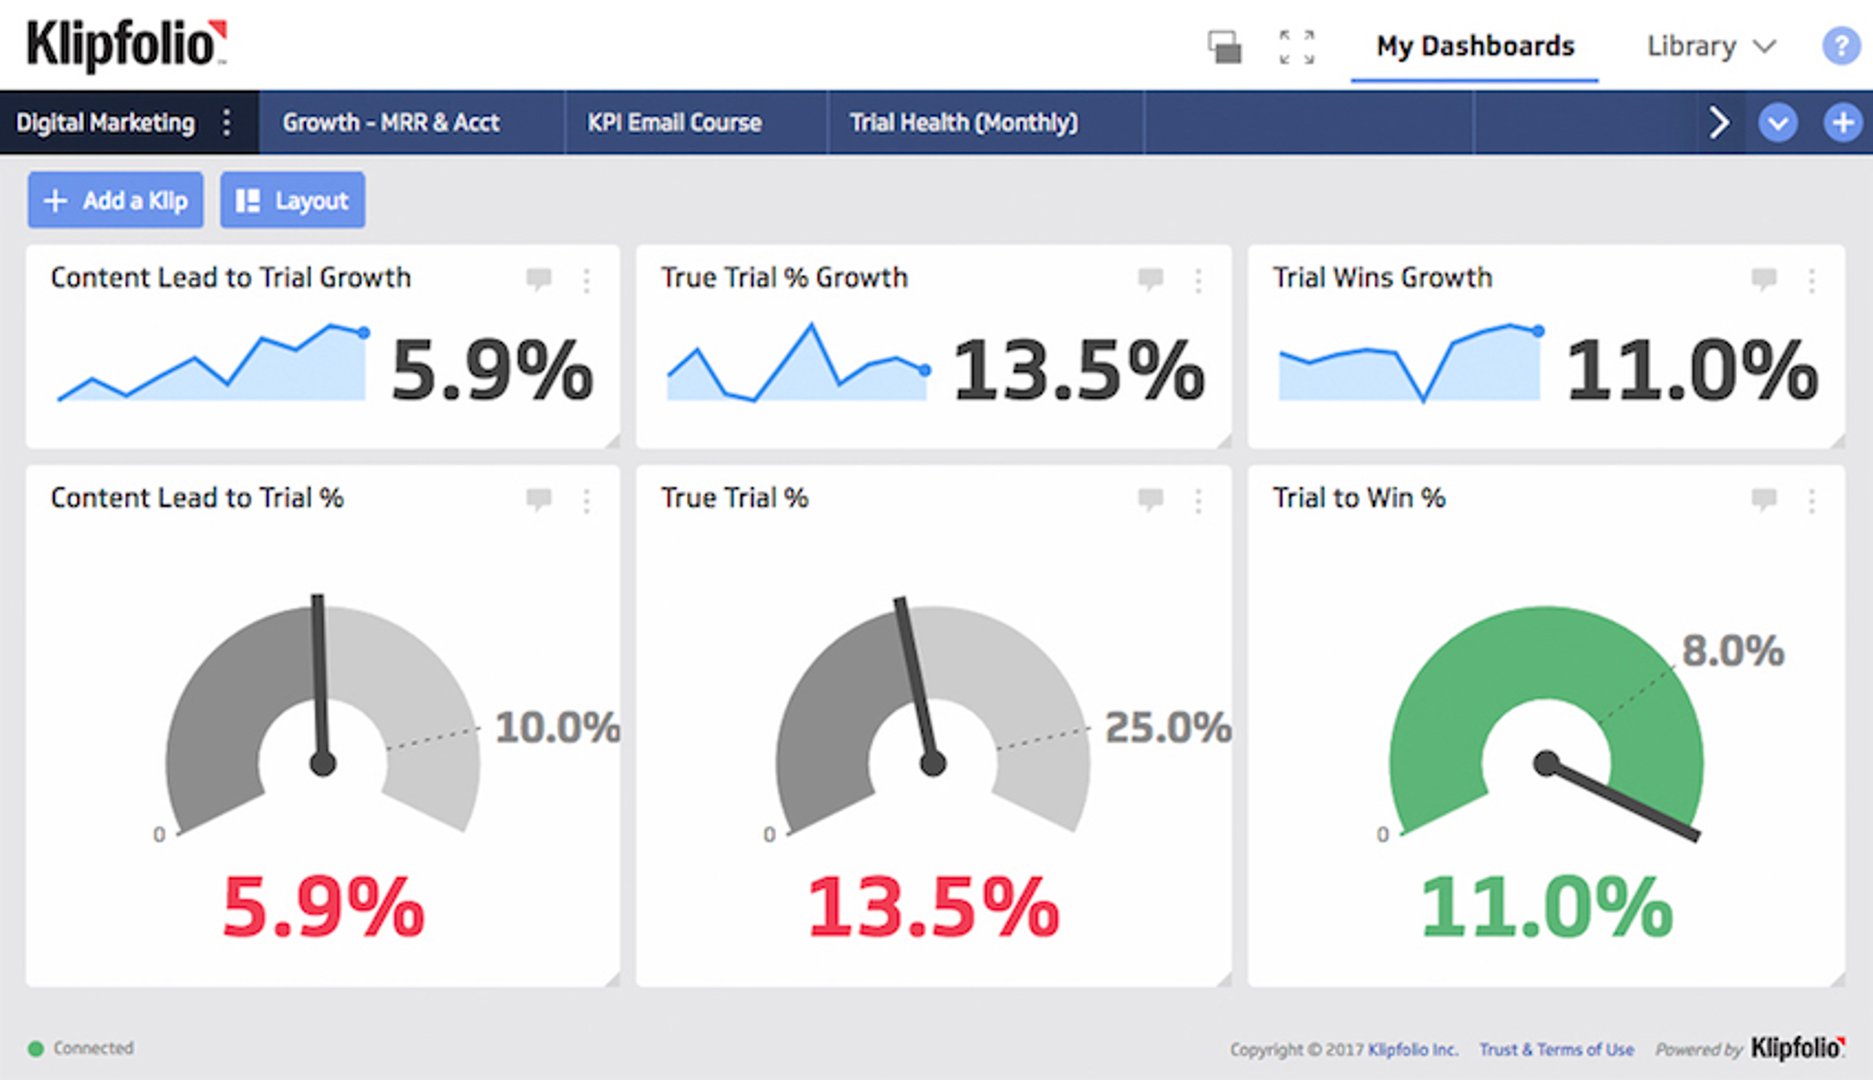Screen dimensions: 1873x1080
Task: Click the True Trial % Growth sparkline chart
Action: (799, 362)
